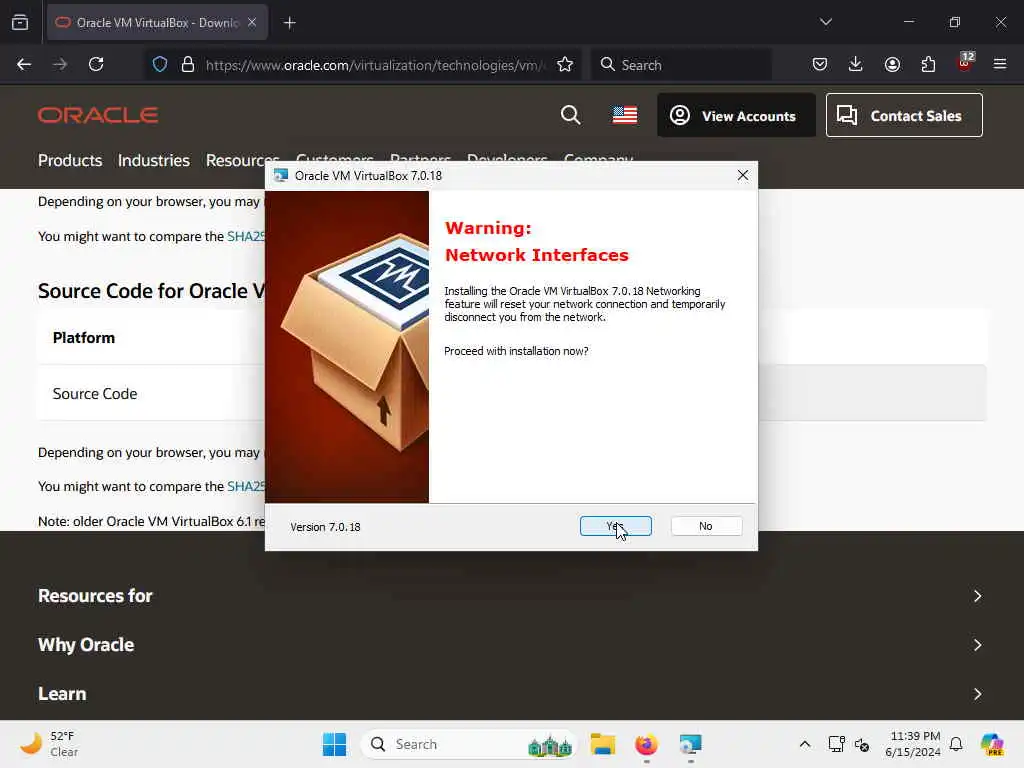Viewport: 1024px width, 768px height.
Task: Bookmark this page with the star icon
Action: click(x=565, y=64)
